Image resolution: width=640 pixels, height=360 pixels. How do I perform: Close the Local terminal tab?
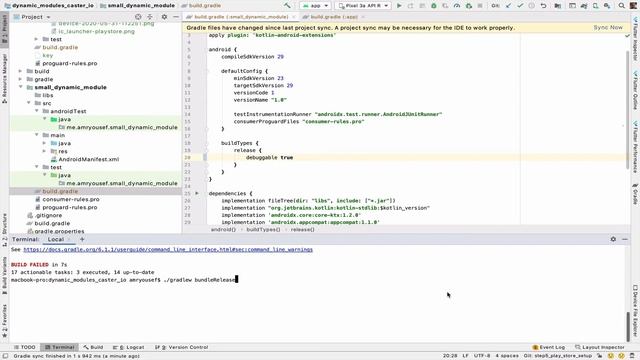click(69, 239)
